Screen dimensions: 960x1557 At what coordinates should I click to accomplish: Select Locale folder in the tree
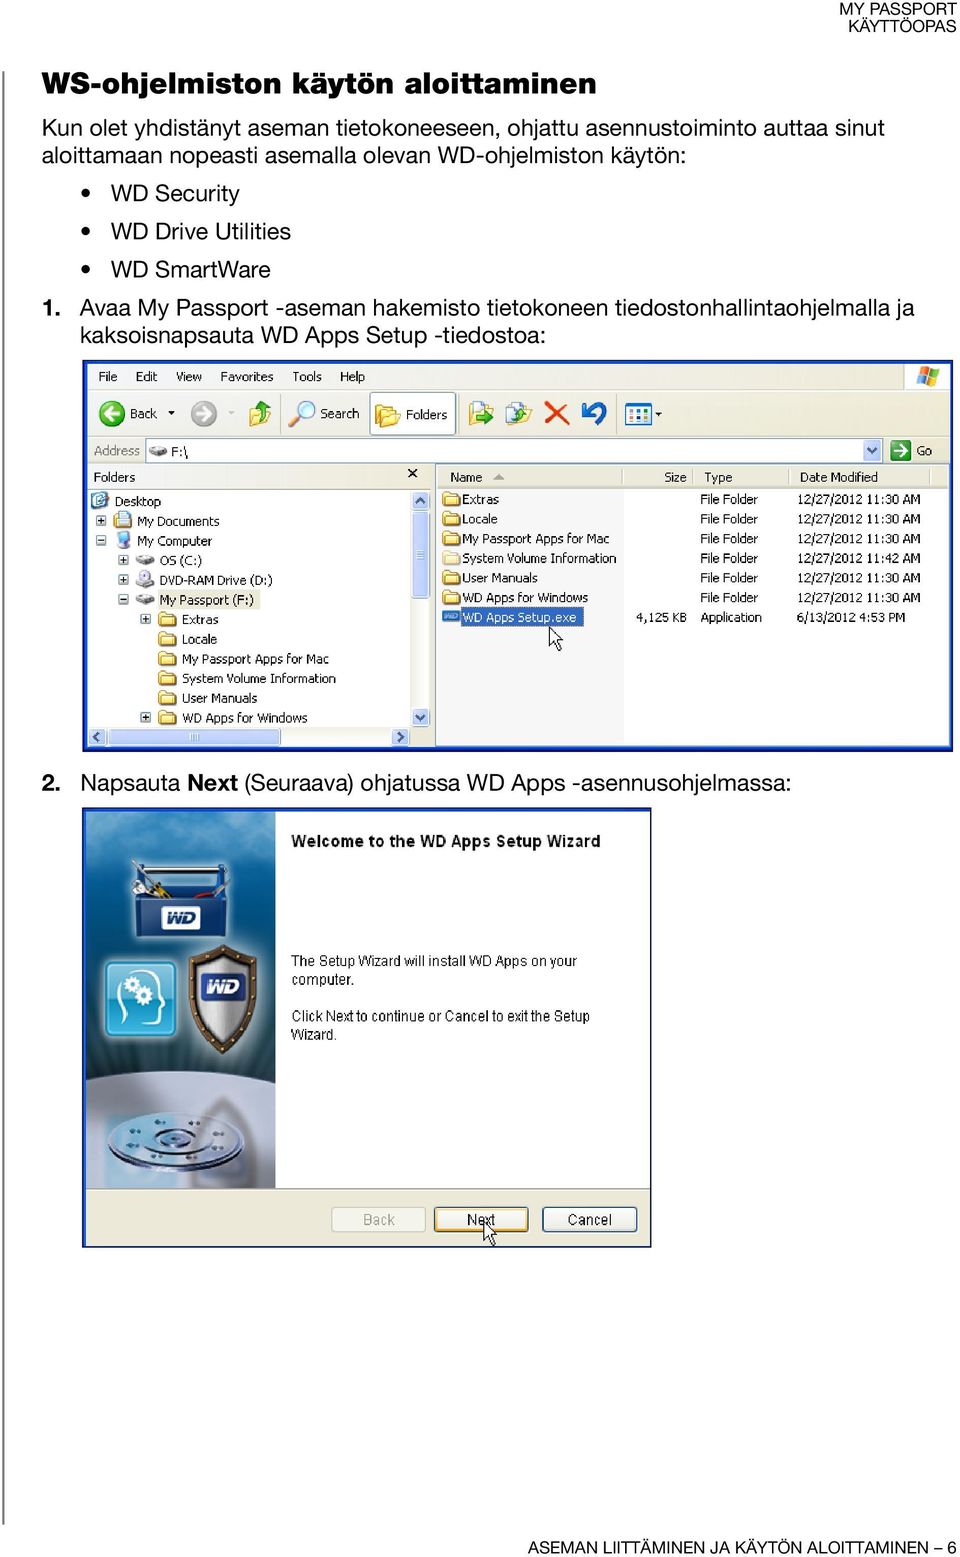199,639
